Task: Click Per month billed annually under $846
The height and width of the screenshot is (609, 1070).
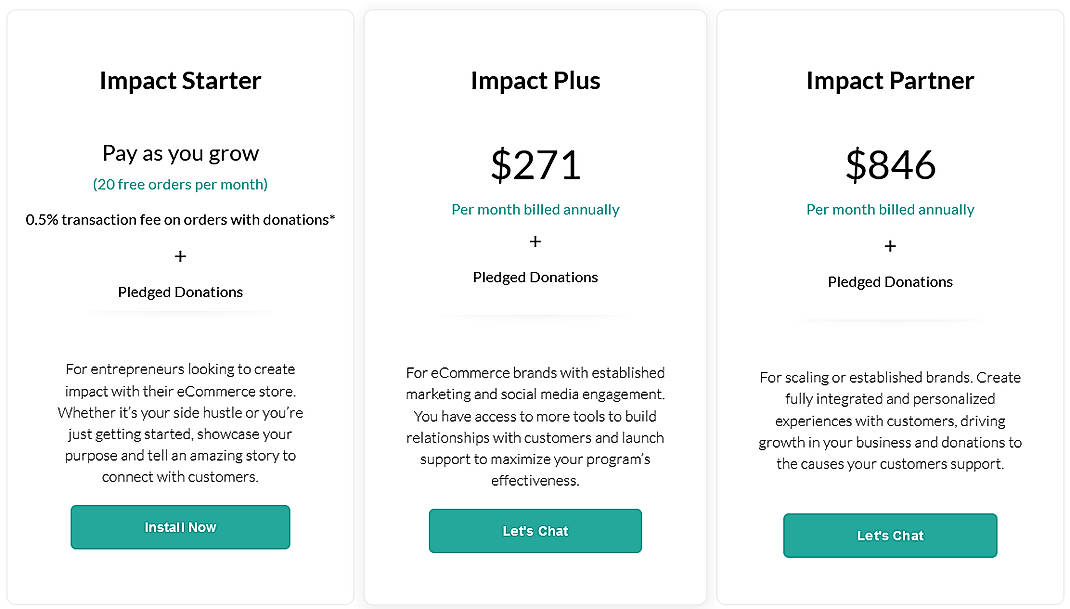Action: coord(889,210)
